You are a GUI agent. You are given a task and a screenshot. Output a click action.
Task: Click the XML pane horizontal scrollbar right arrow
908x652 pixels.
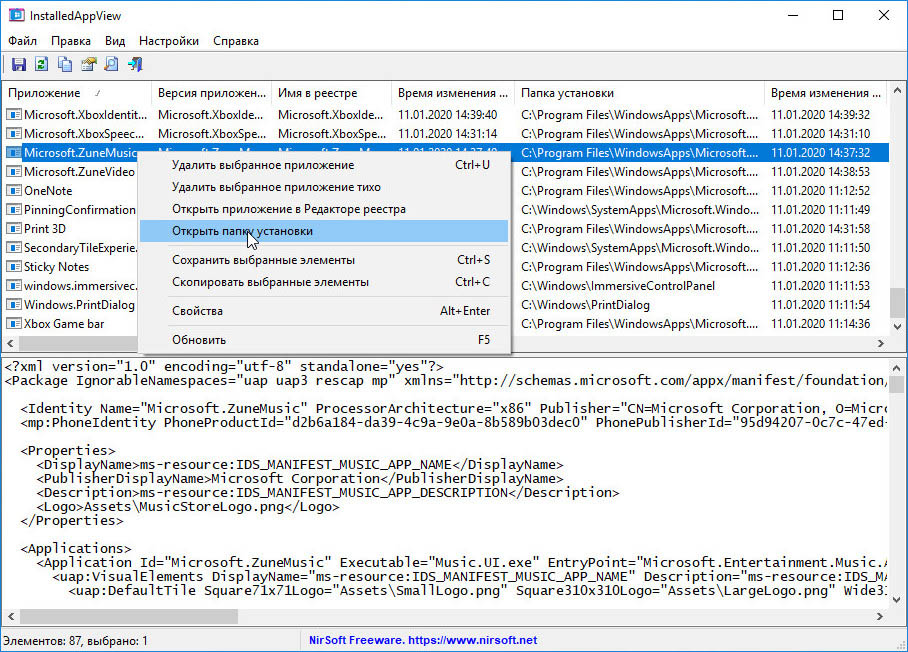[x=880, y=617]
